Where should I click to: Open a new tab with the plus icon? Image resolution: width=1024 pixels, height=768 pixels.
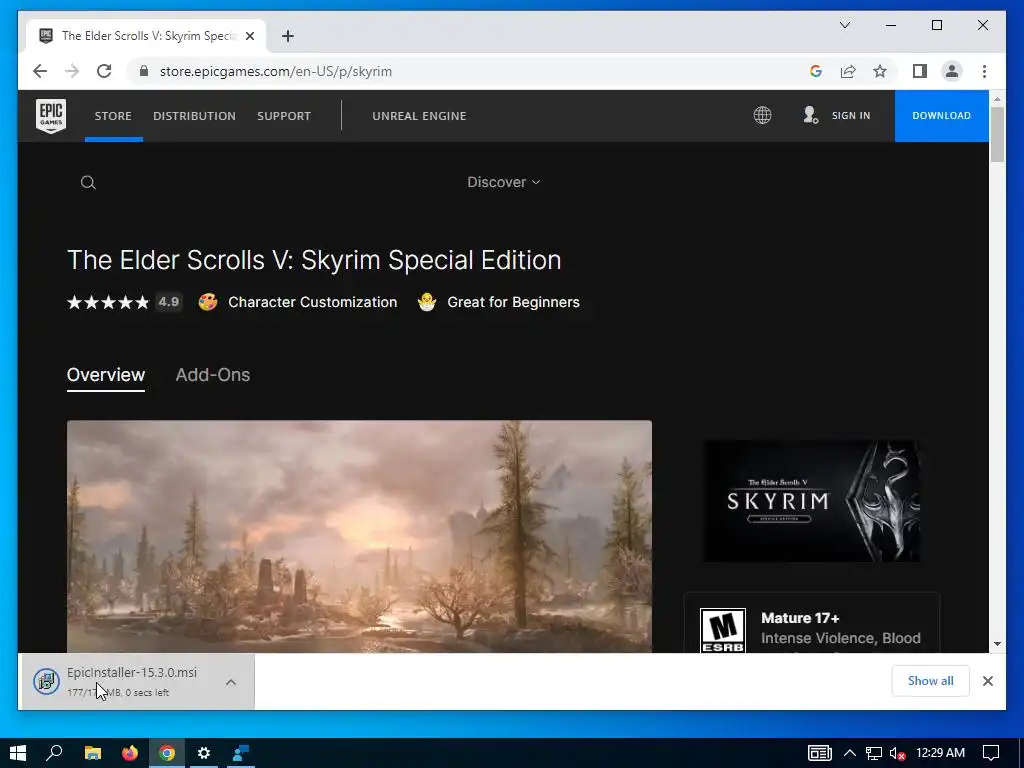click(x=288, y=36)
